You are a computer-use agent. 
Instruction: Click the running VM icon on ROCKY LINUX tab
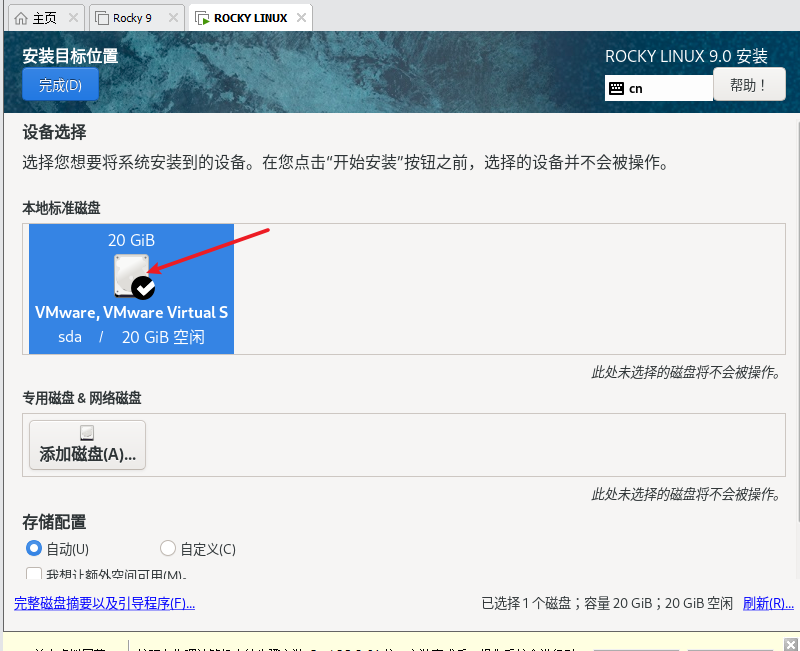[203, 18]
